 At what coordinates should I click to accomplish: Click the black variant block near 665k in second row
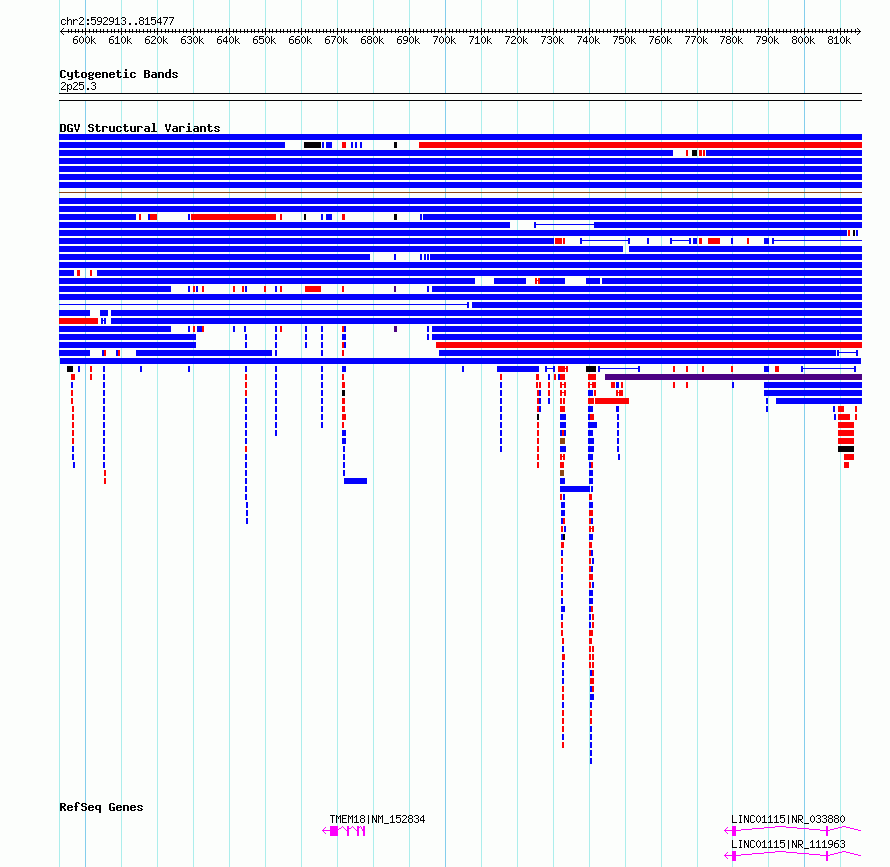[x=312, y=145]
